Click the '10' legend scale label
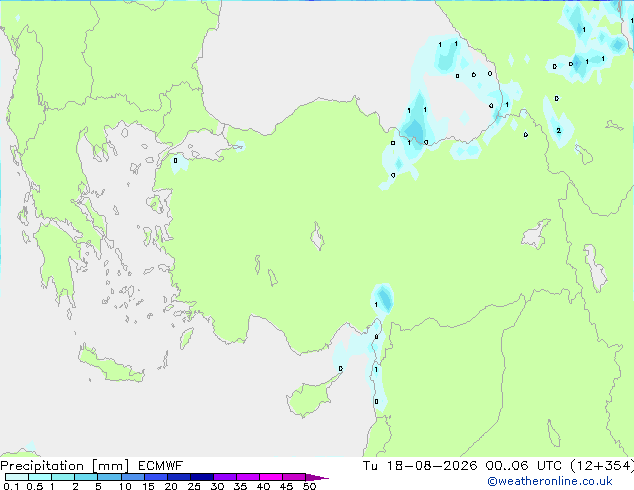The height and width of the screenshot is (490, 634). (125, 486)
